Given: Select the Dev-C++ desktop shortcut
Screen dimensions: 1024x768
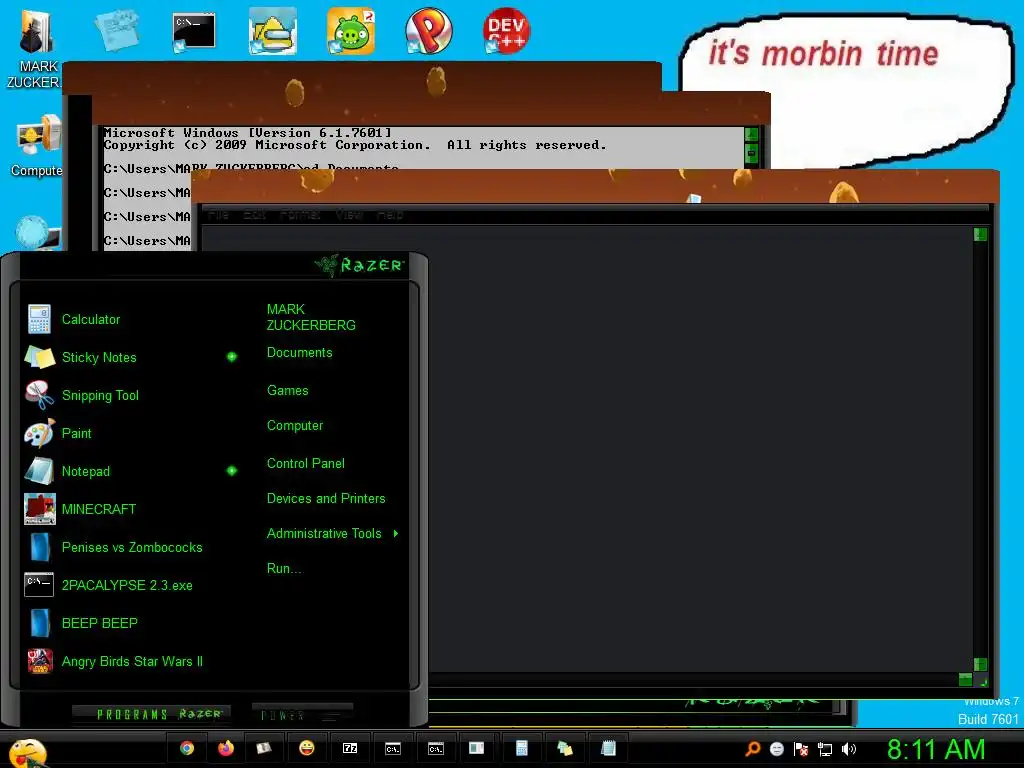Looking at the screenshot, I should click(506, 31).
